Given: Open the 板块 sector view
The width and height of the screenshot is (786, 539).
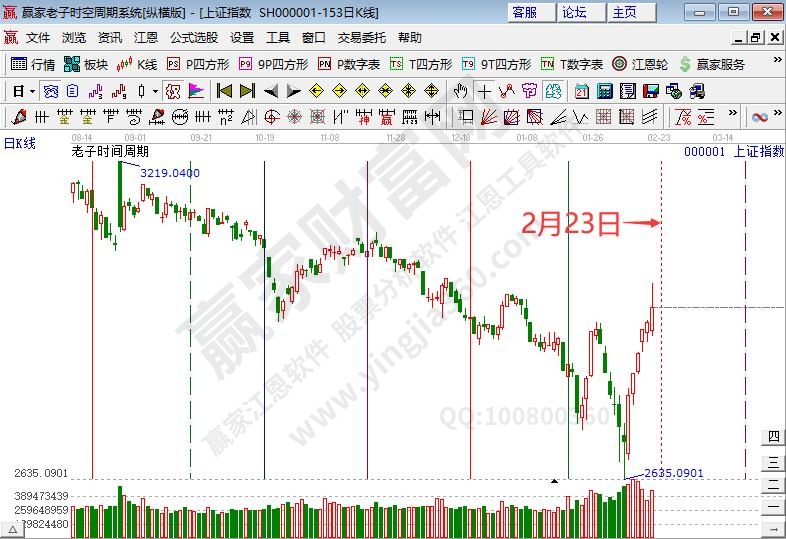Looking at the screenshot, I should 86,64.
